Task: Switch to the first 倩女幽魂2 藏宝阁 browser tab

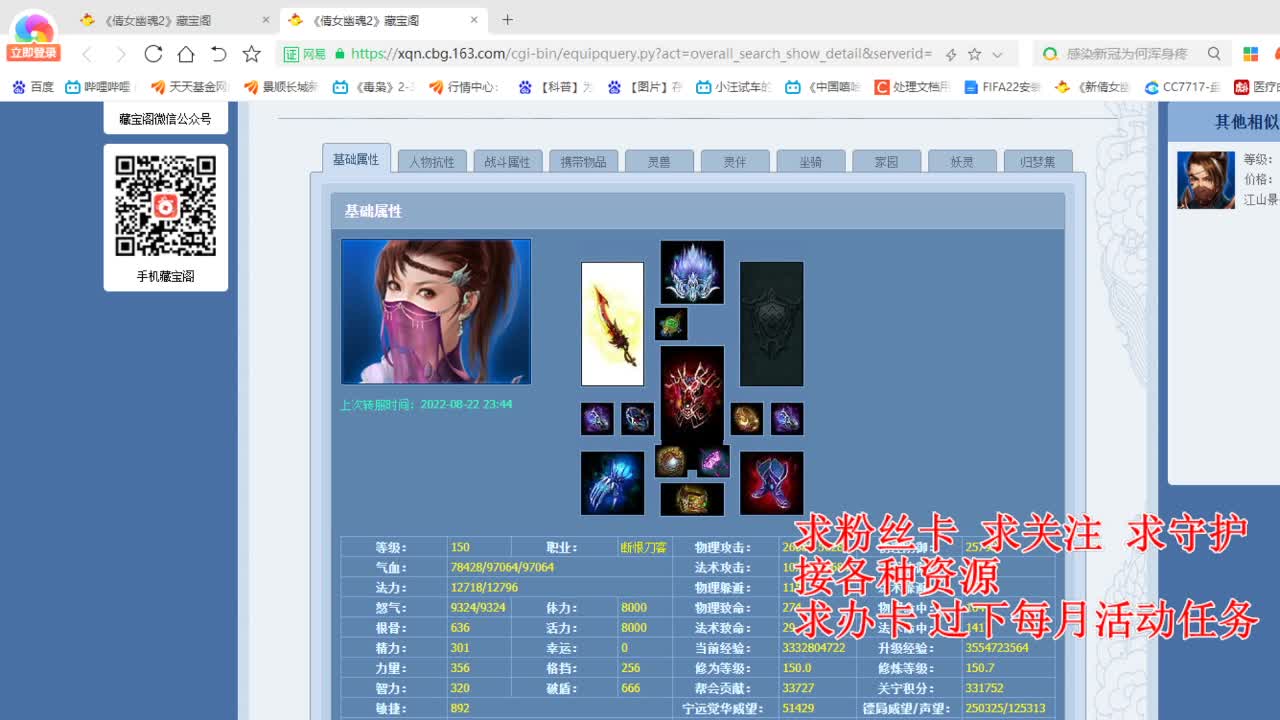Action: point(175,20)
